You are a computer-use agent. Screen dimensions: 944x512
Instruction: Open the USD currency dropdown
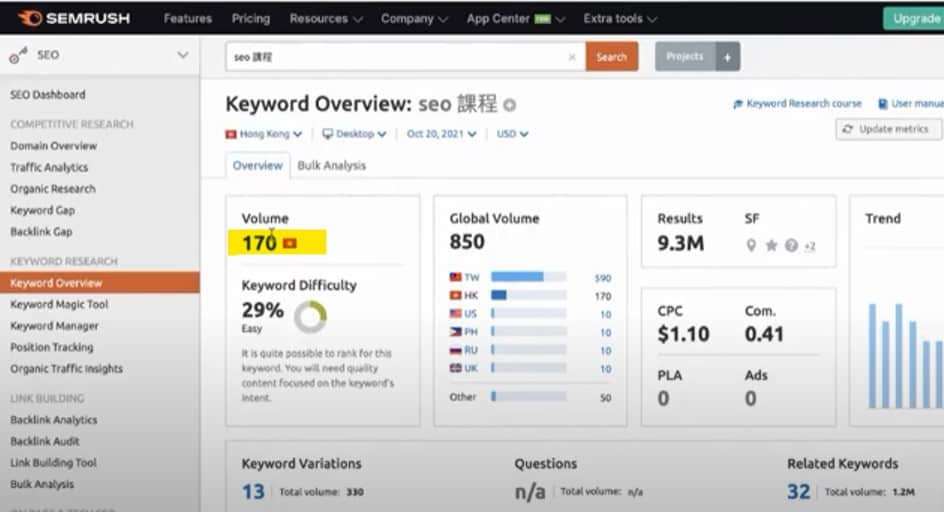(512, 134)
